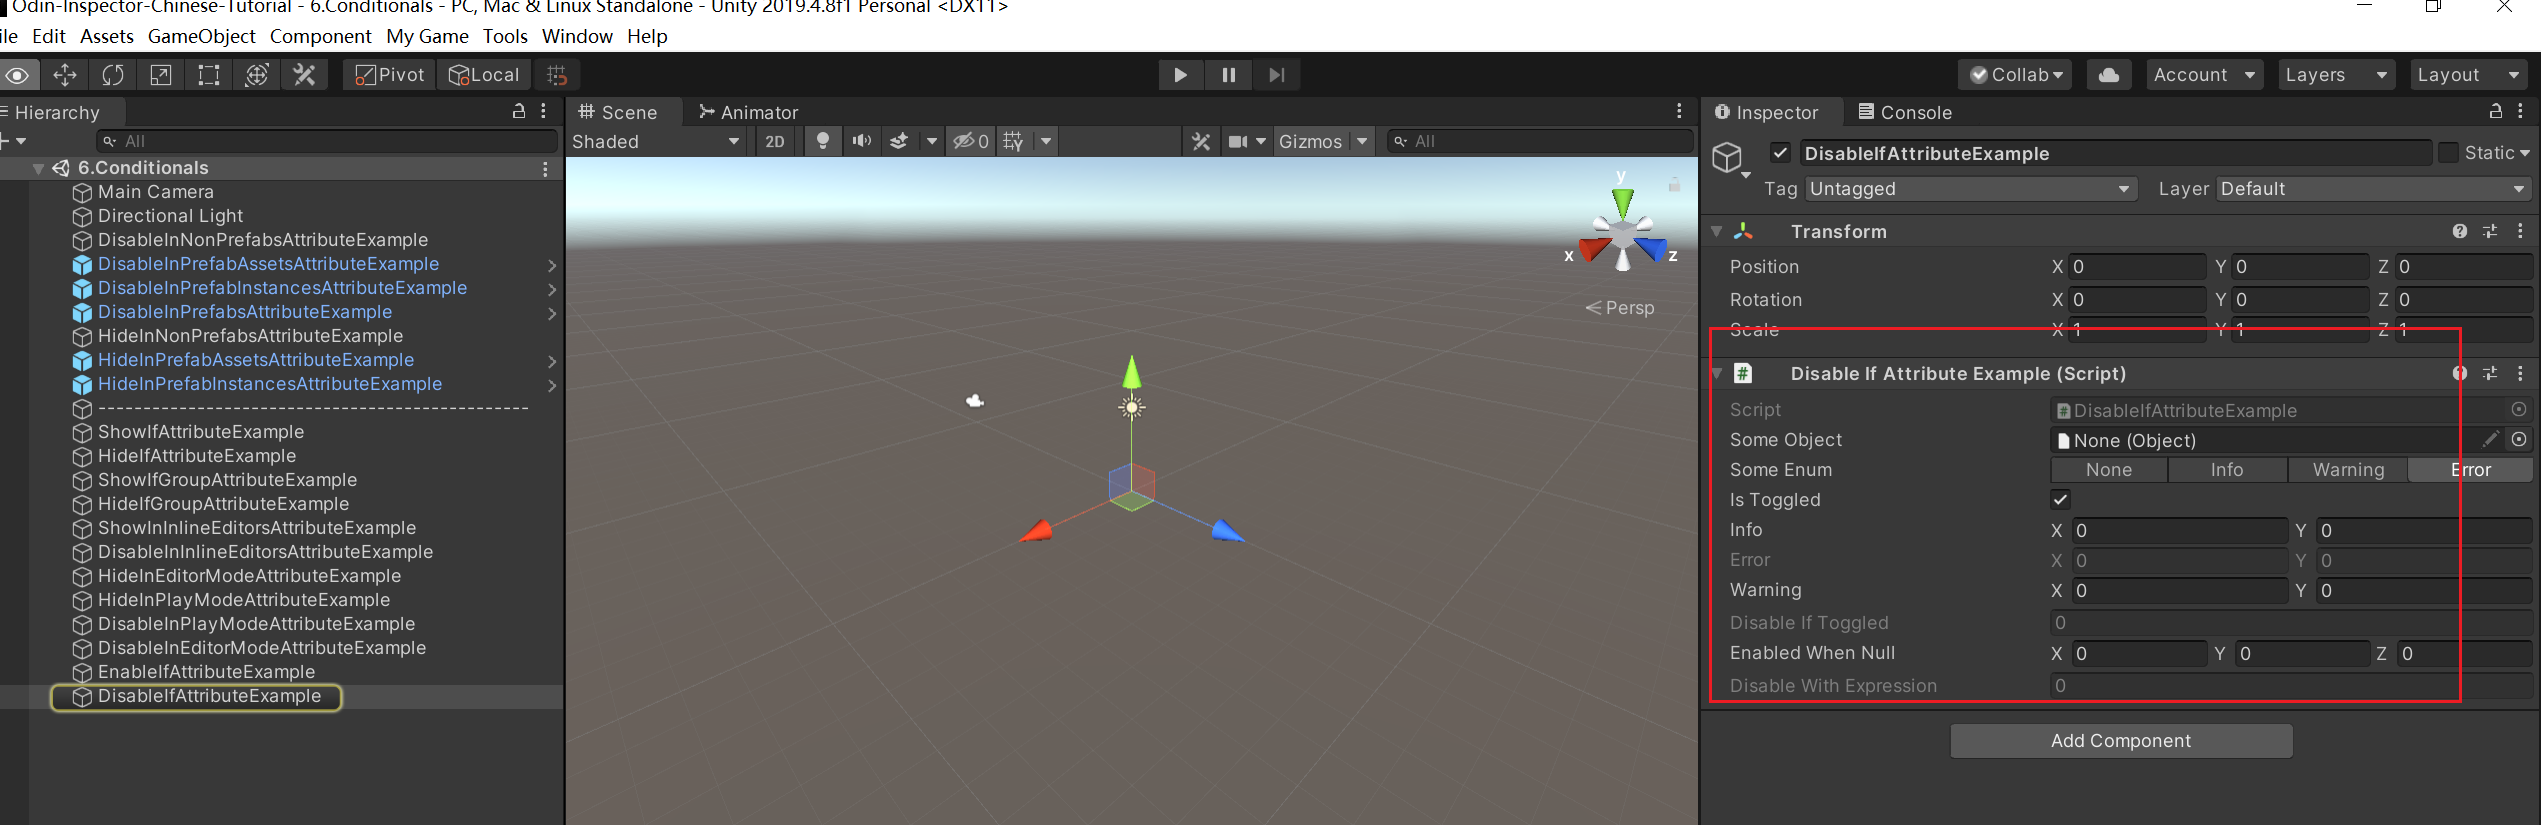
Task: Select ShowIfAttributeExample in Hierarchy
Action: pos(200,432)
